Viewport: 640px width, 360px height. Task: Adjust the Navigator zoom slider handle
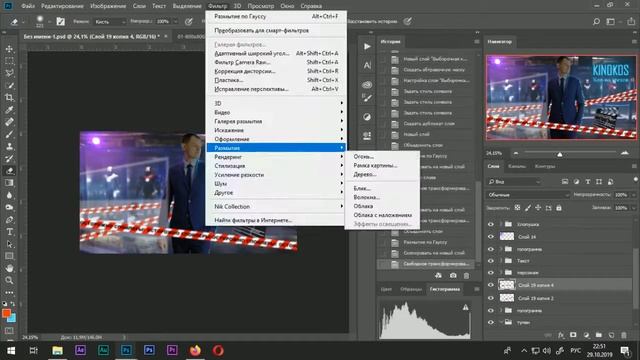560,154
